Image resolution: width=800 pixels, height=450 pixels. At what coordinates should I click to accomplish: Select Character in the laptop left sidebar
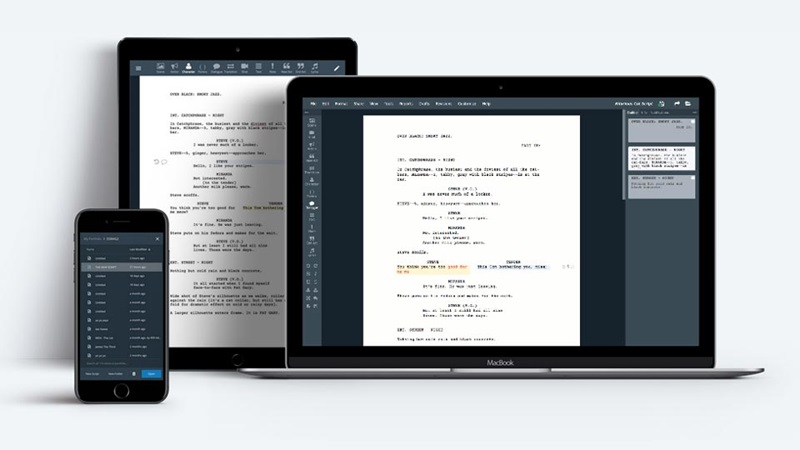312,181
